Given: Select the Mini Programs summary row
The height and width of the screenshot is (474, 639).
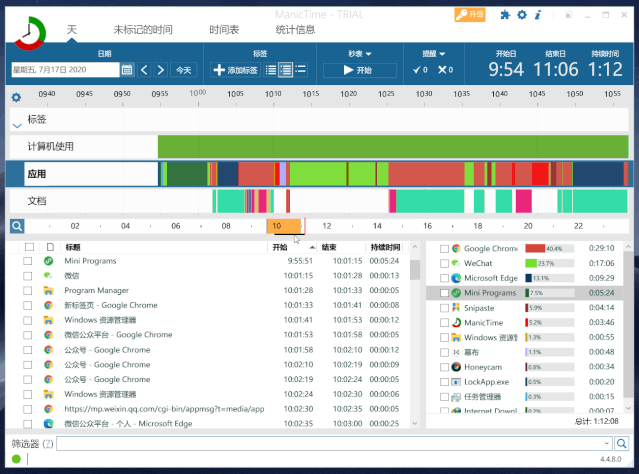Looking at the screenshot, I should tap(525, 293).
